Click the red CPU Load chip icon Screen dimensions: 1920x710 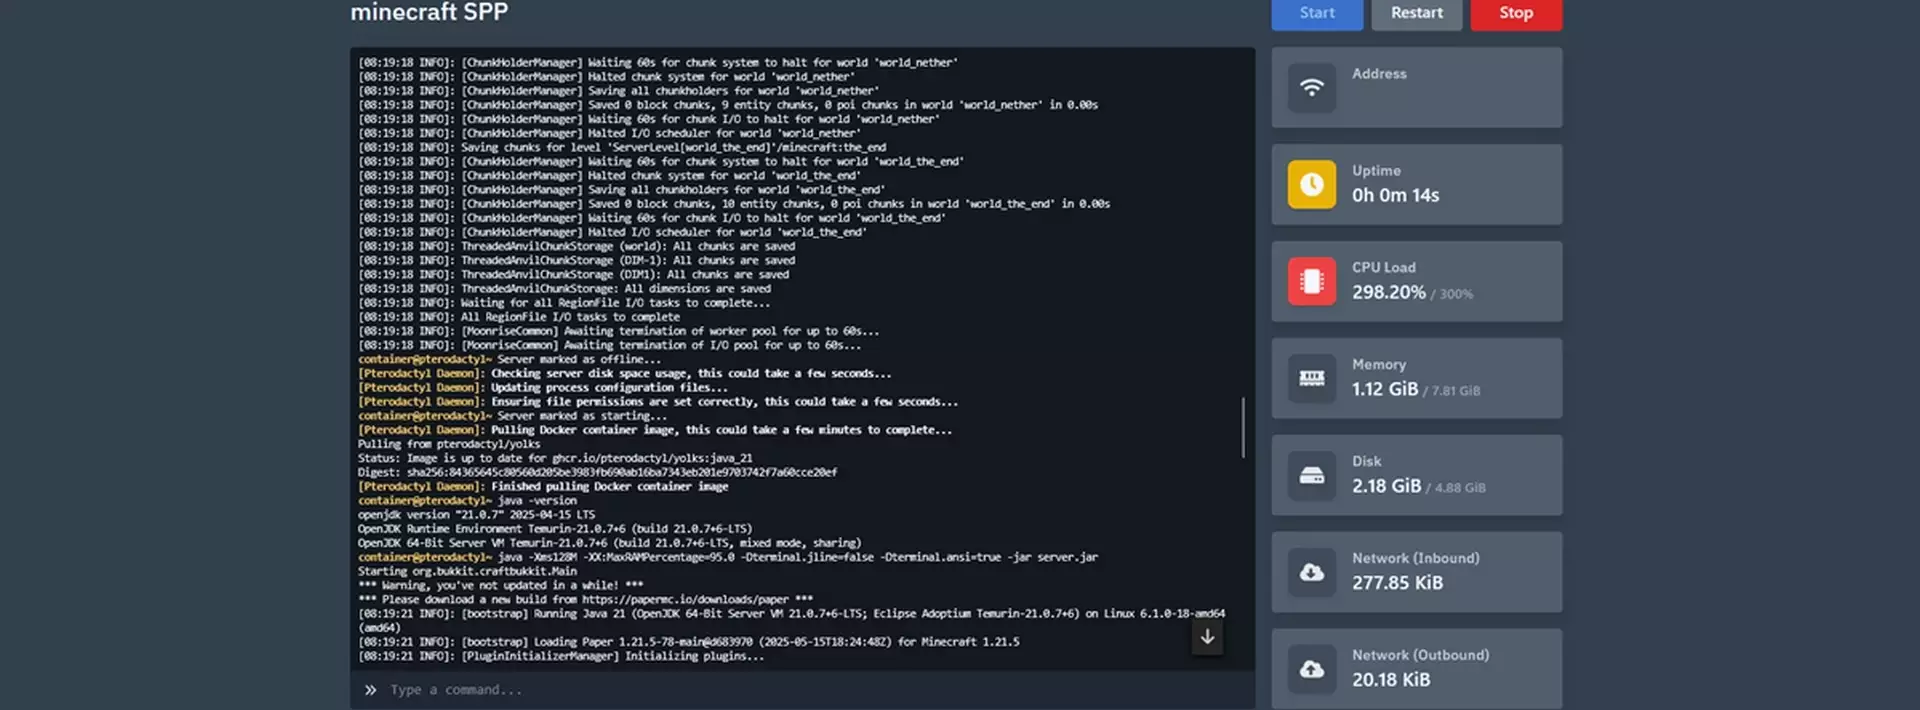click(1311, 281)
